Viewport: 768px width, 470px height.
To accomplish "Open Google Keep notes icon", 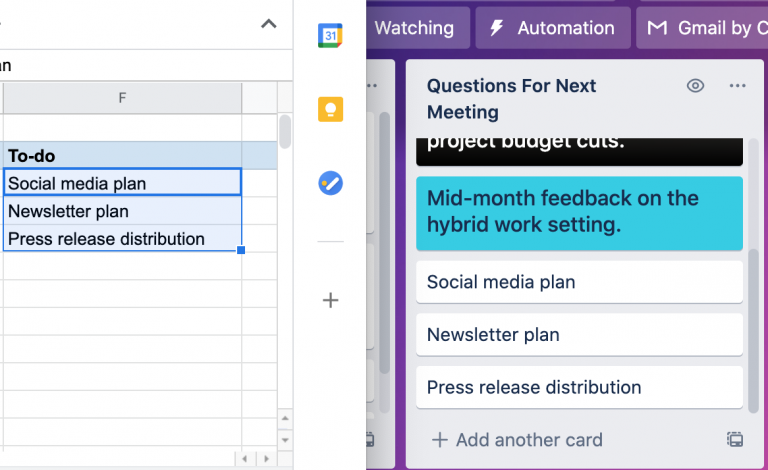I will 330,109.
